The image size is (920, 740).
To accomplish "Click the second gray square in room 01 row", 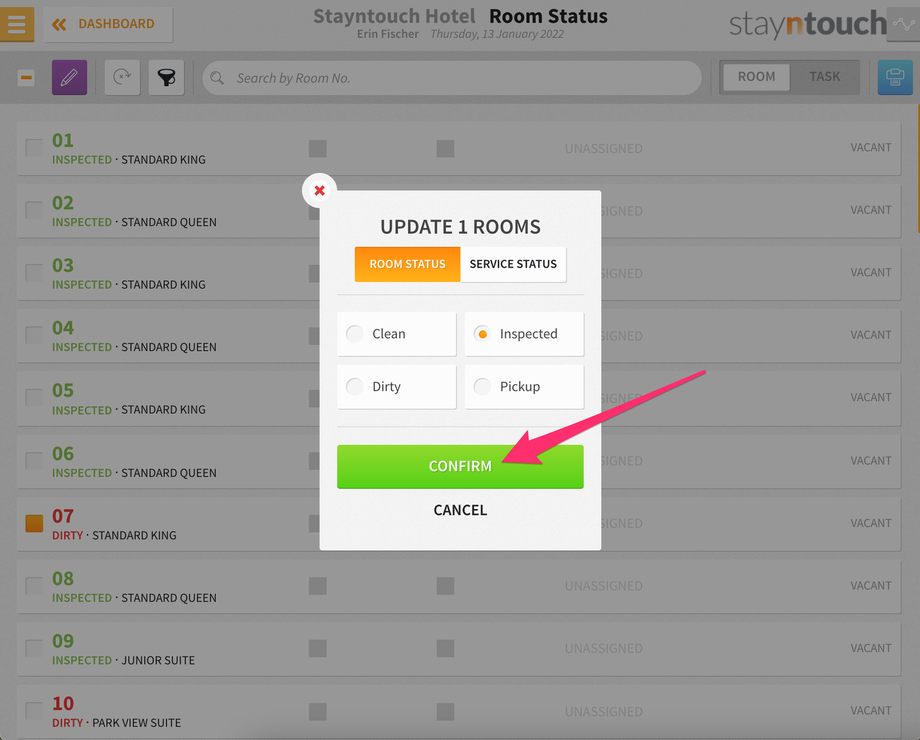I will pyautogui.click(x=445, y=148).
